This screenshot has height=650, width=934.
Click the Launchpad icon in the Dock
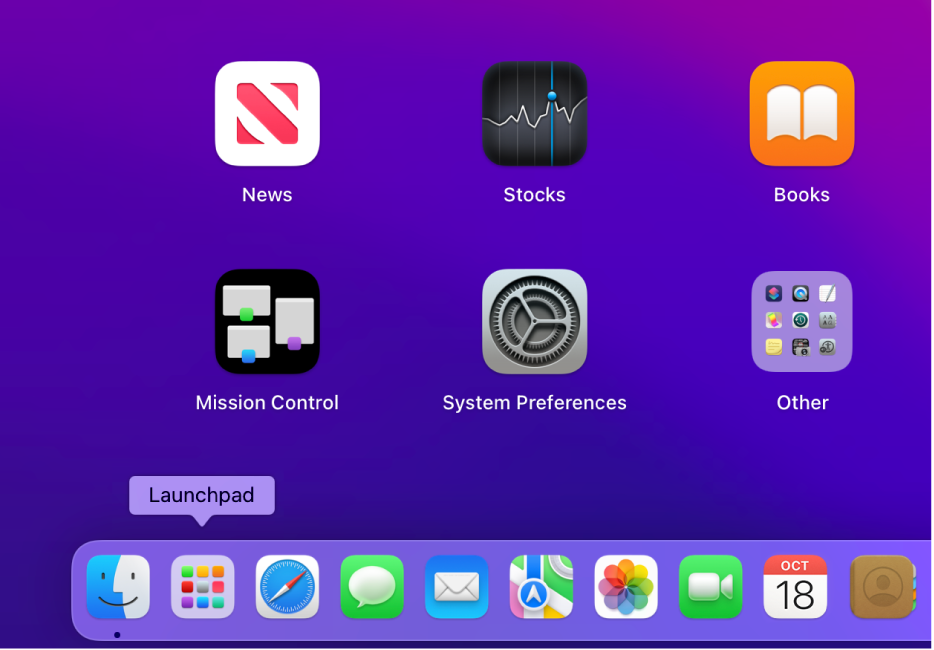pos(203,587)
